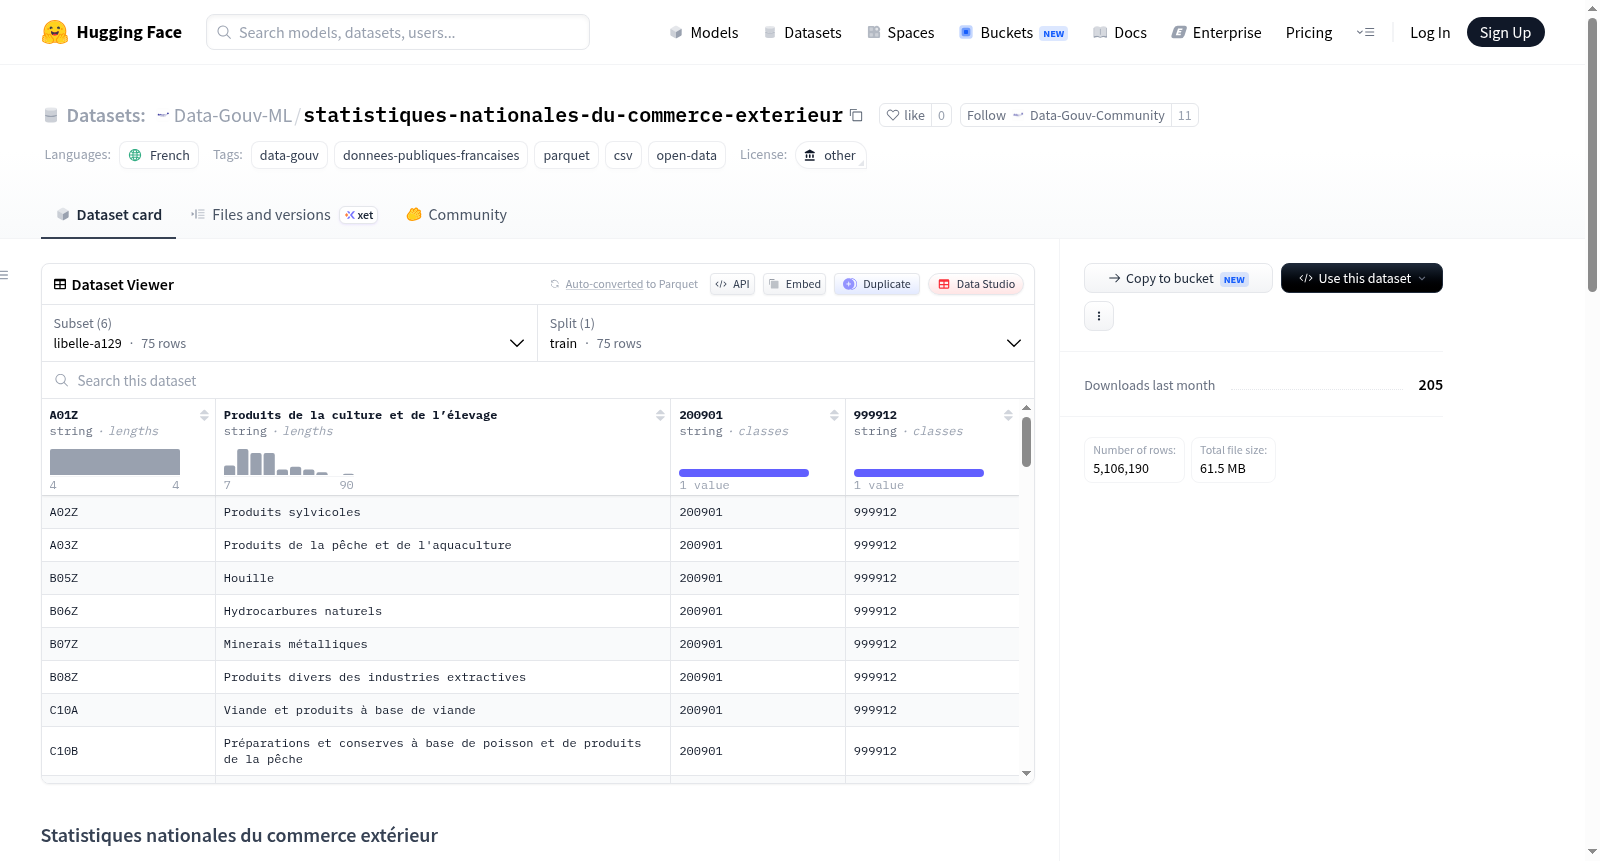Click the Search this dataset field
The image size is (1600, 861).
click(538, 380)
